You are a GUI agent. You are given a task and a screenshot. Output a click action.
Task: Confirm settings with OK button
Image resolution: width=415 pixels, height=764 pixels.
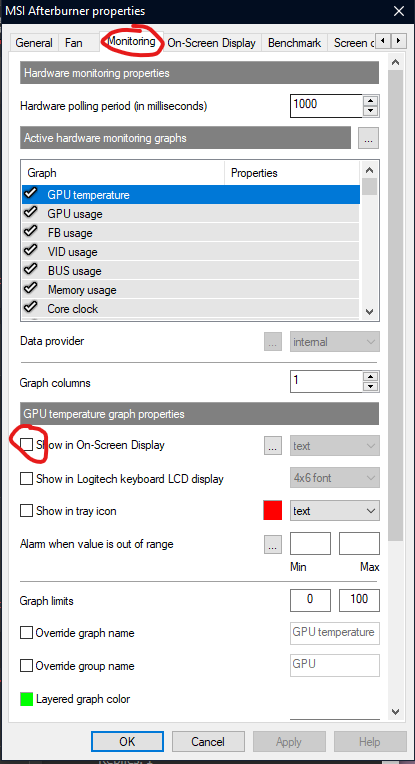tap(127, 742)
